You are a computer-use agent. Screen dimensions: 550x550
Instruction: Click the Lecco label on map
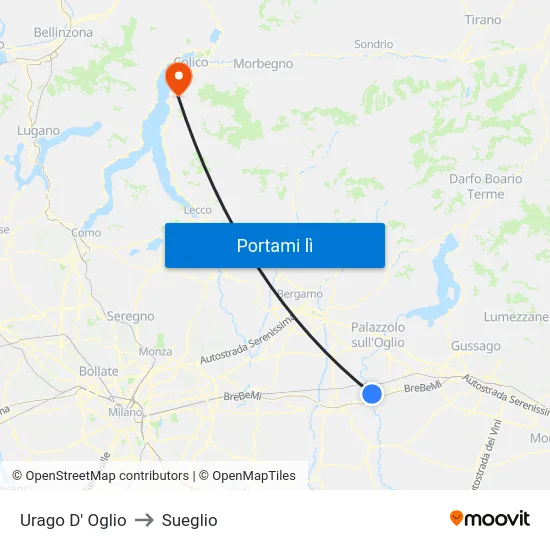coord(198,210)
